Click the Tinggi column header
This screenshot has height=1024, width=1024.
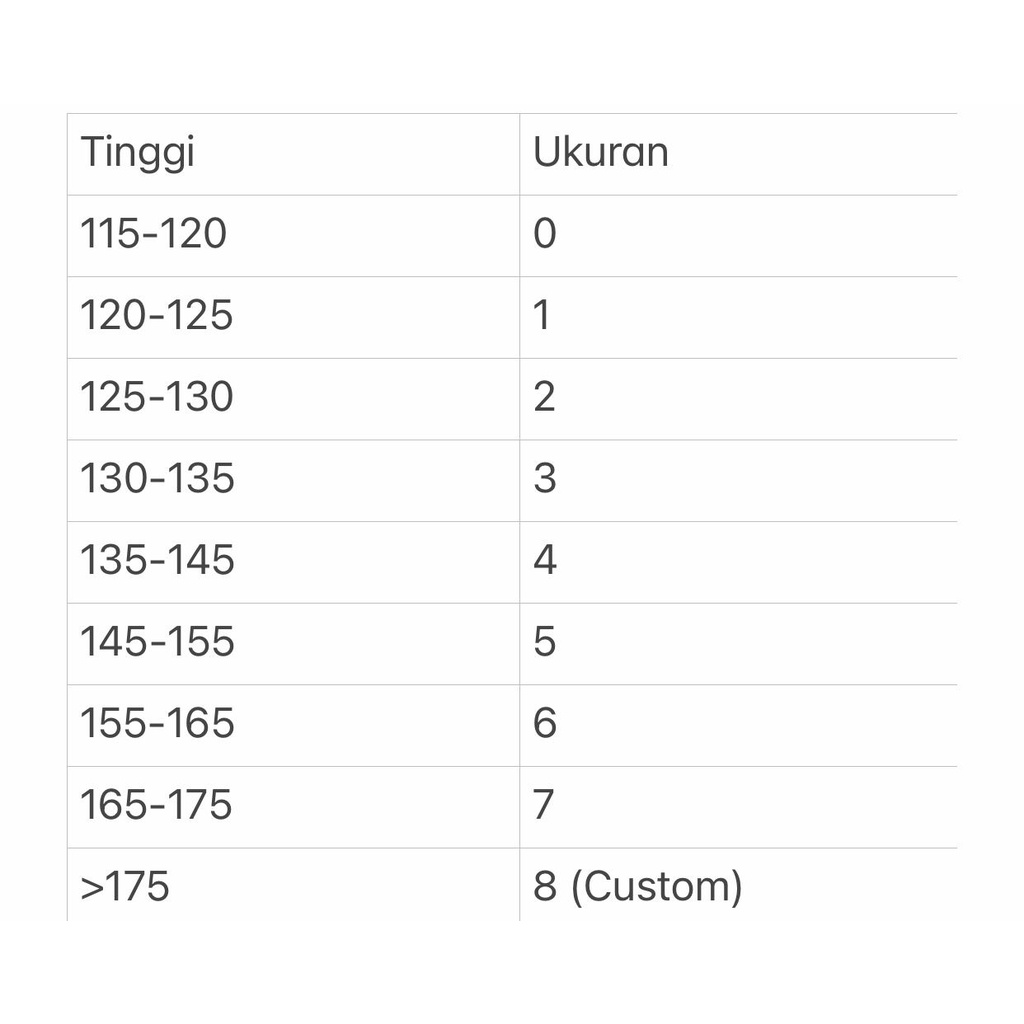pyautogui.click(x=138, y=153)
